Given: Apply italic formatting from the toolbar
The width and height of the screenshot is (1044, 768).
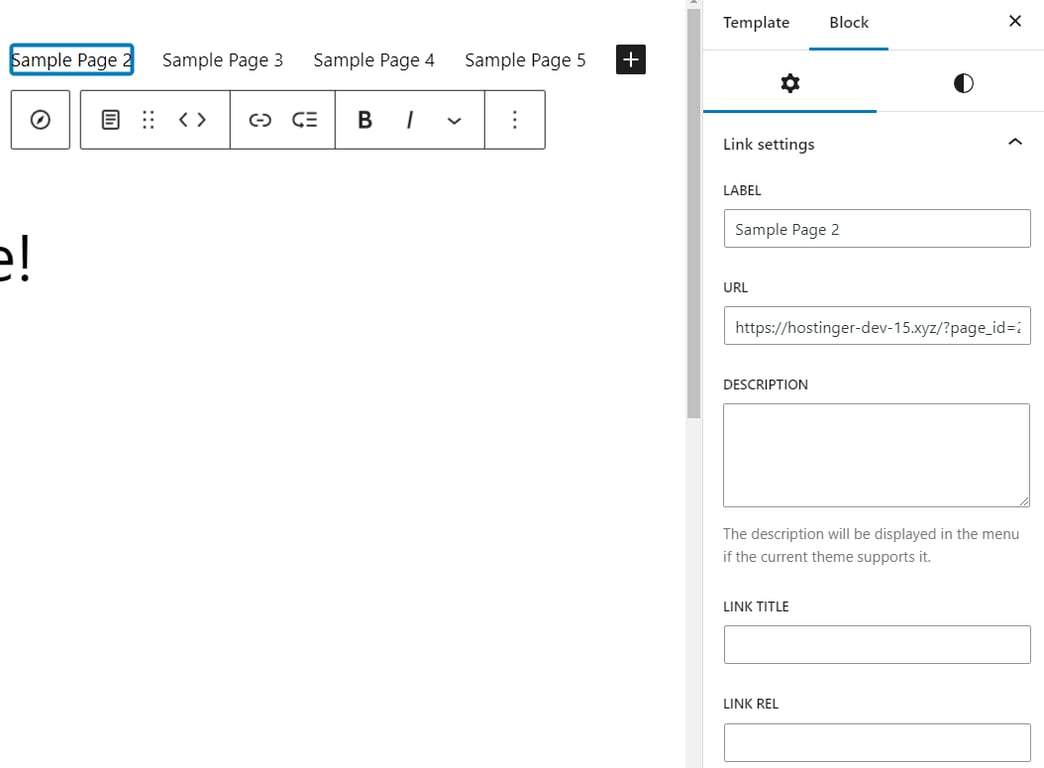Looking at the screenshot, I should (410, 120).
